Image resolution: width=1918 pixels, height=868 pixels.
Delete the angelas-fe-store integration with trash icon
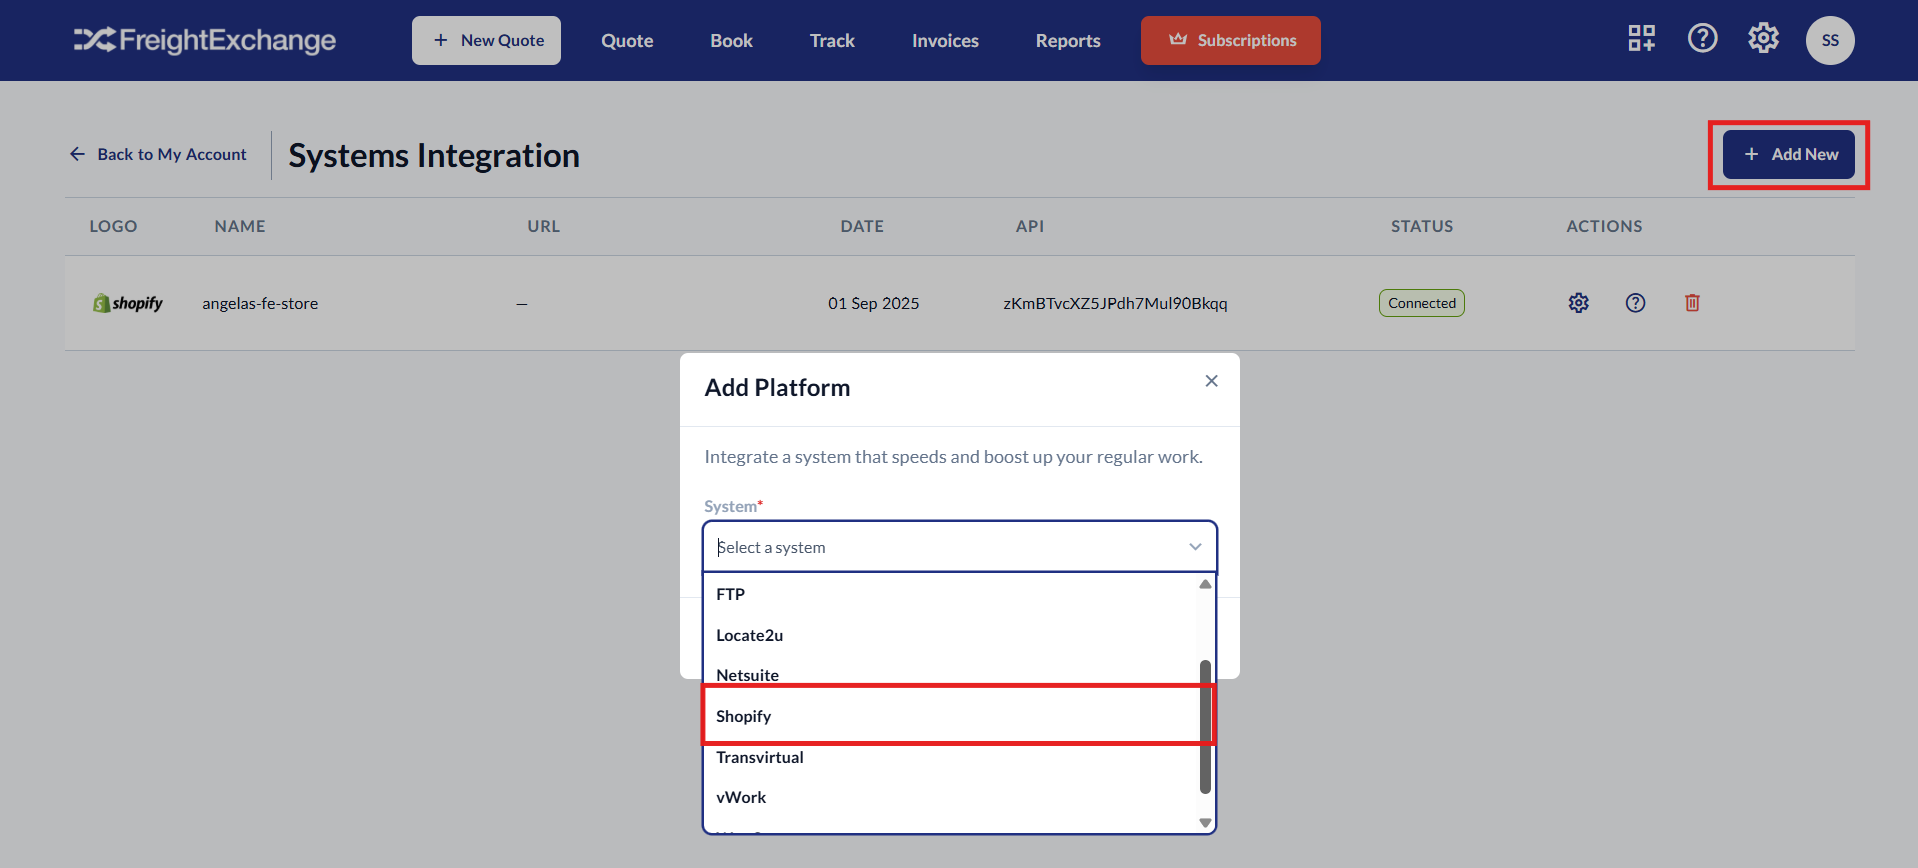(x=1692, y=303)
